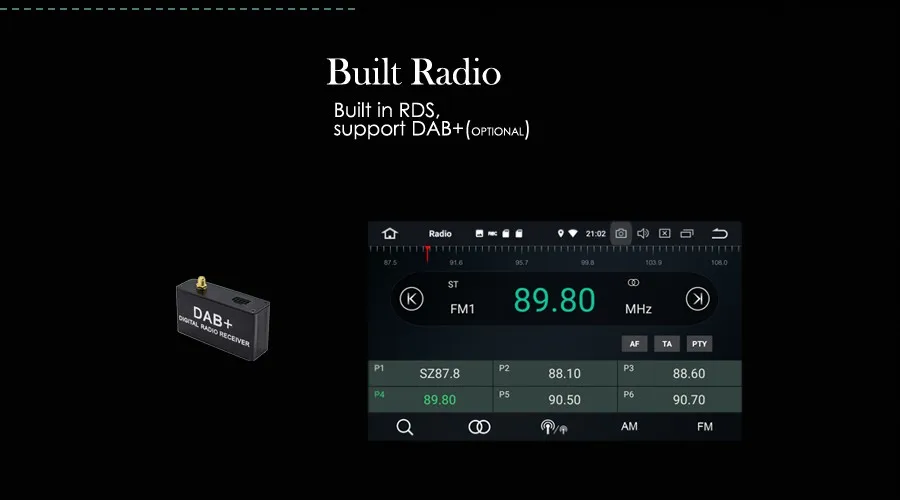Tap the back arrow icon
Screen dimensions: 900x500
pyautogui.click(x=720, y=234)
